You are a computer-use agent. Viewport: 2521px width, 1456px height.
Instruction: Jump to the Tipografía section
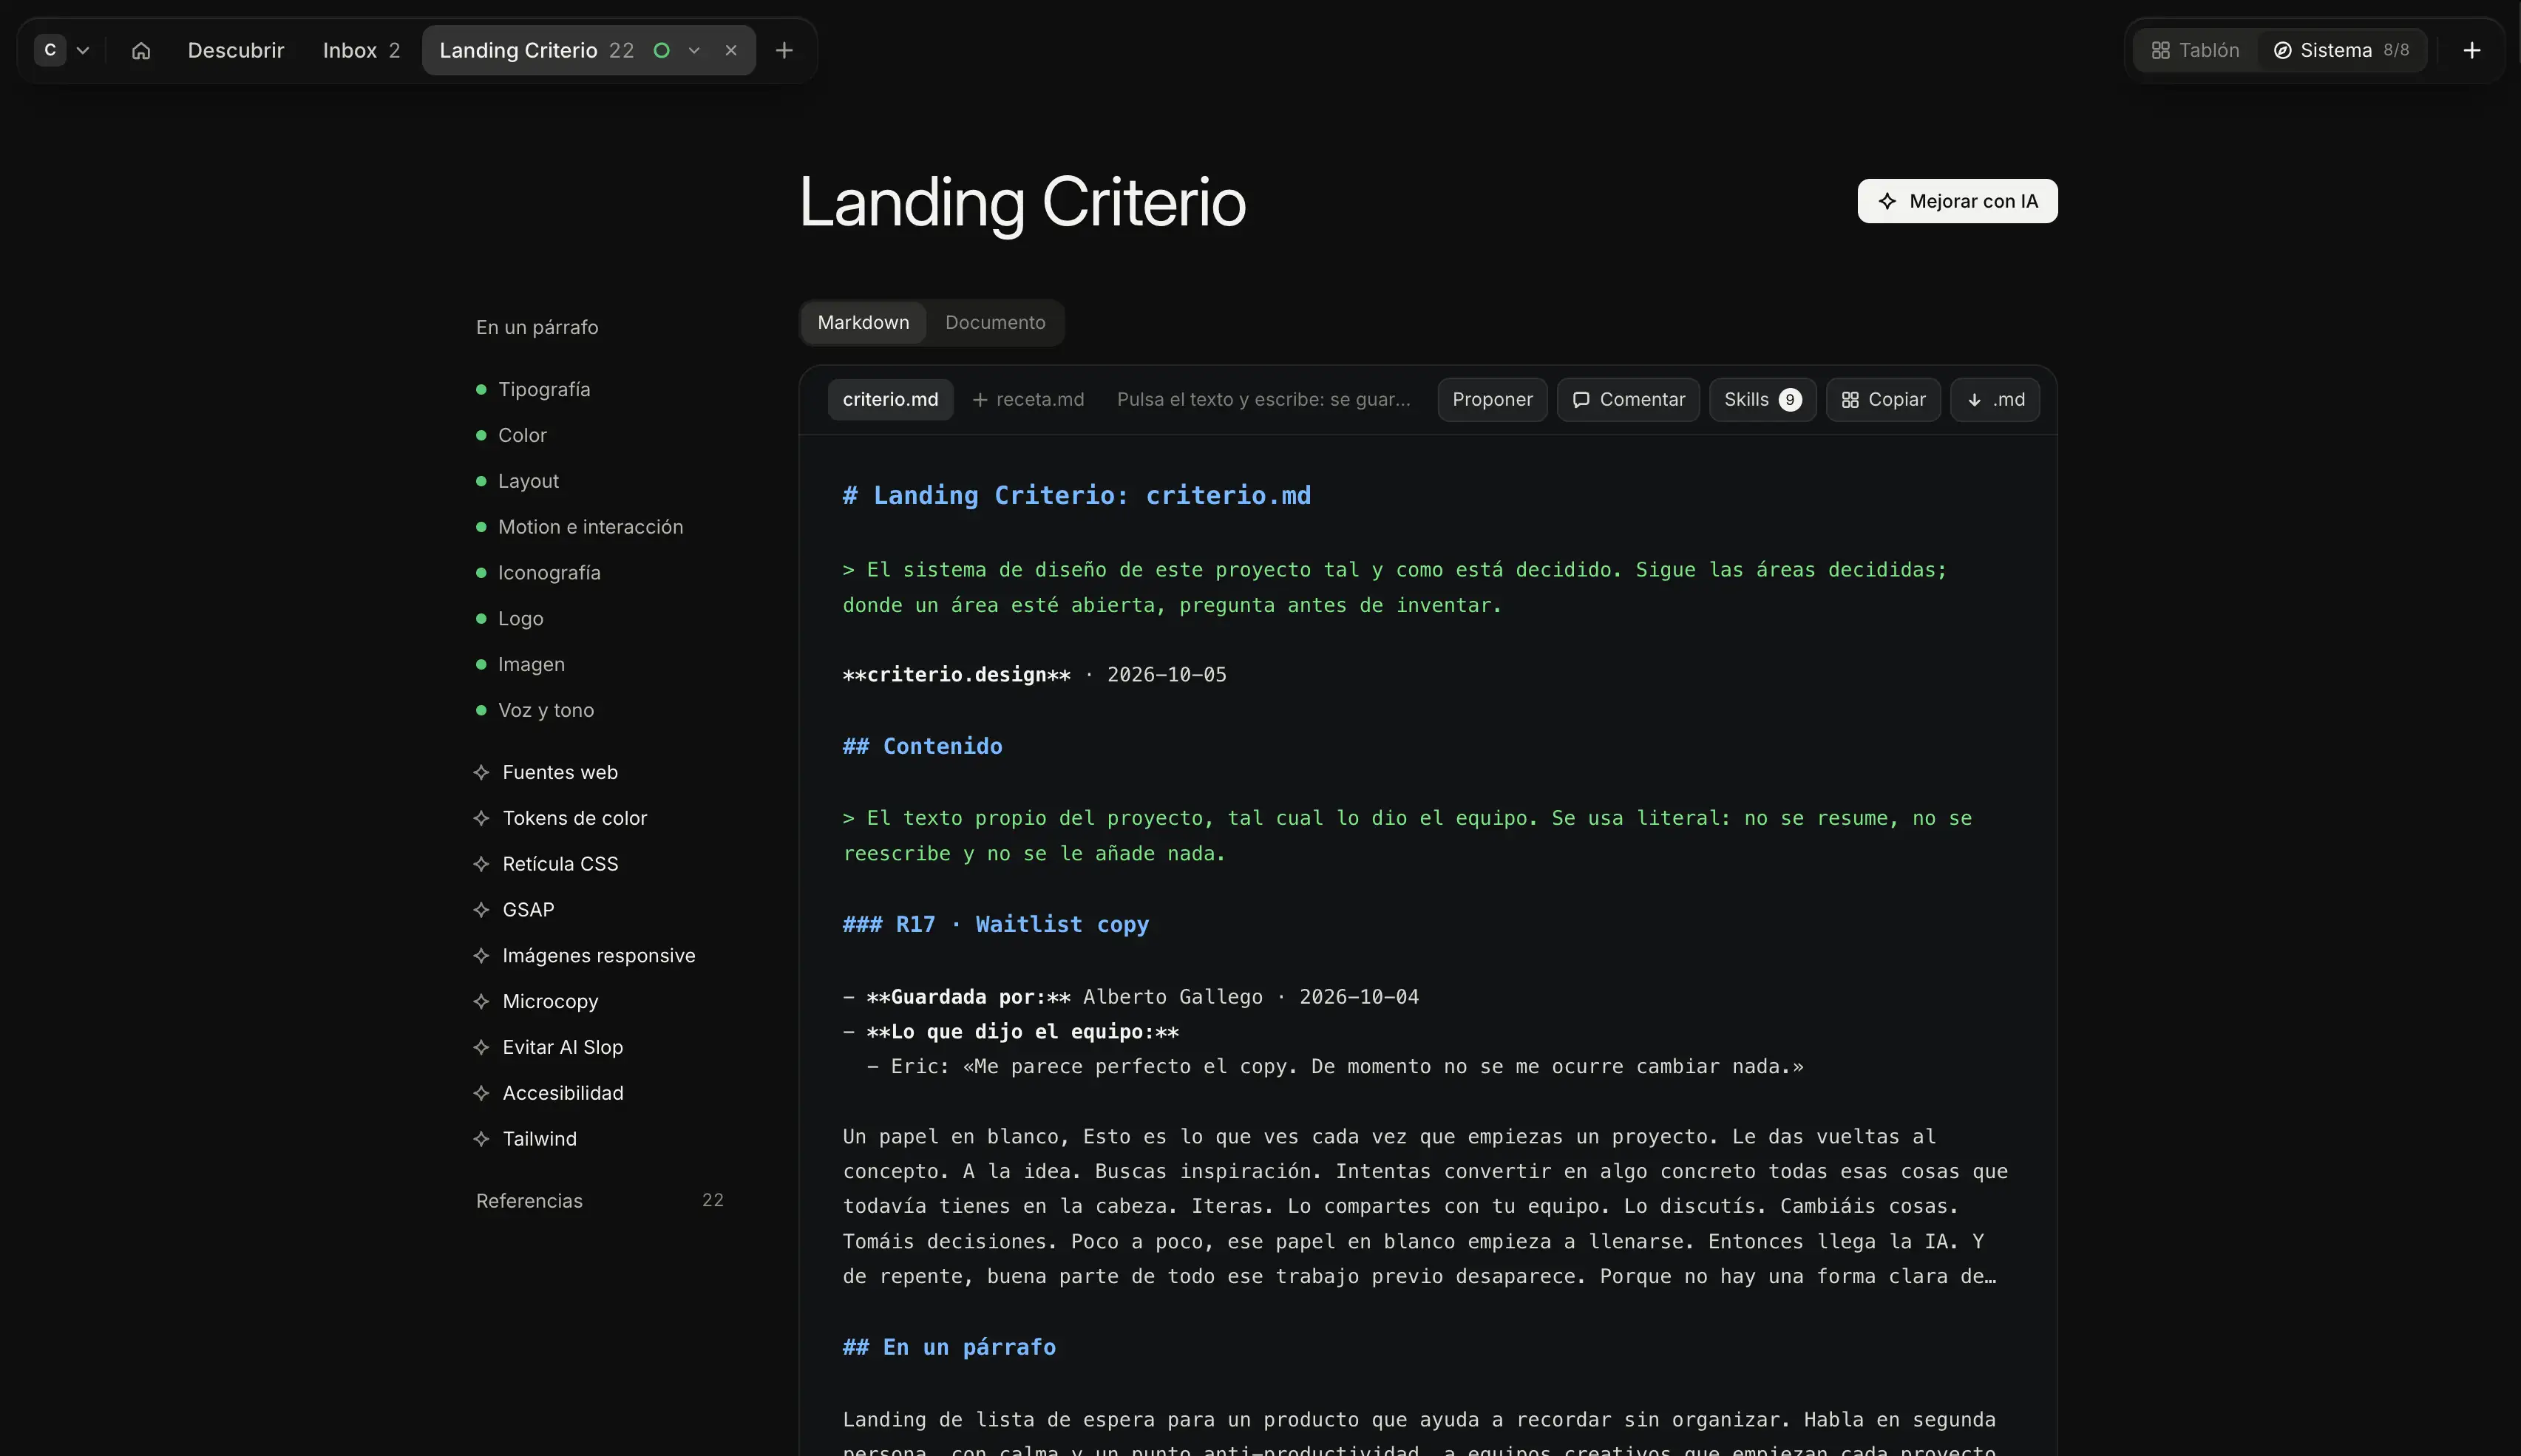tap(534, 389)
